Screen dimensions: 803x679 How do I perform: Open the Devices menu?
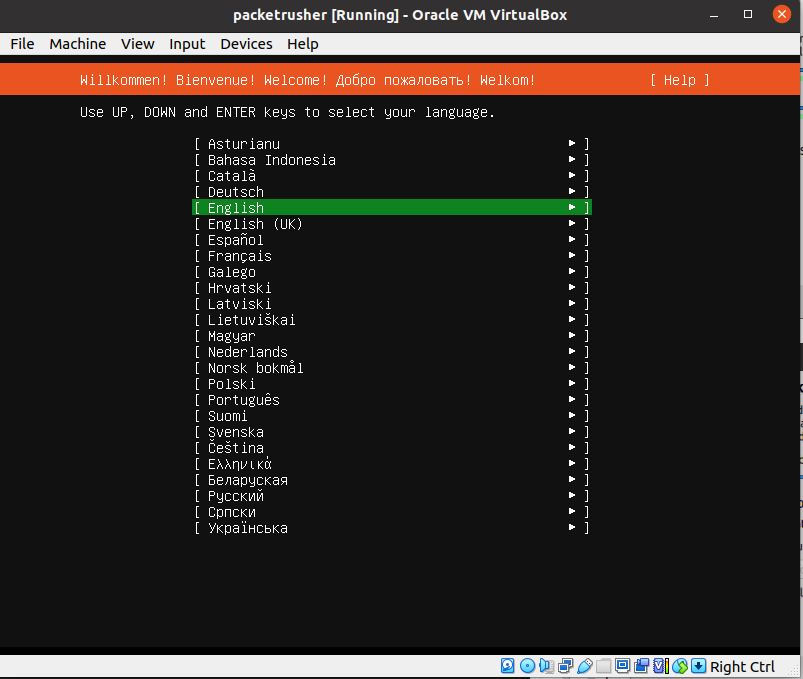point(246,44)
